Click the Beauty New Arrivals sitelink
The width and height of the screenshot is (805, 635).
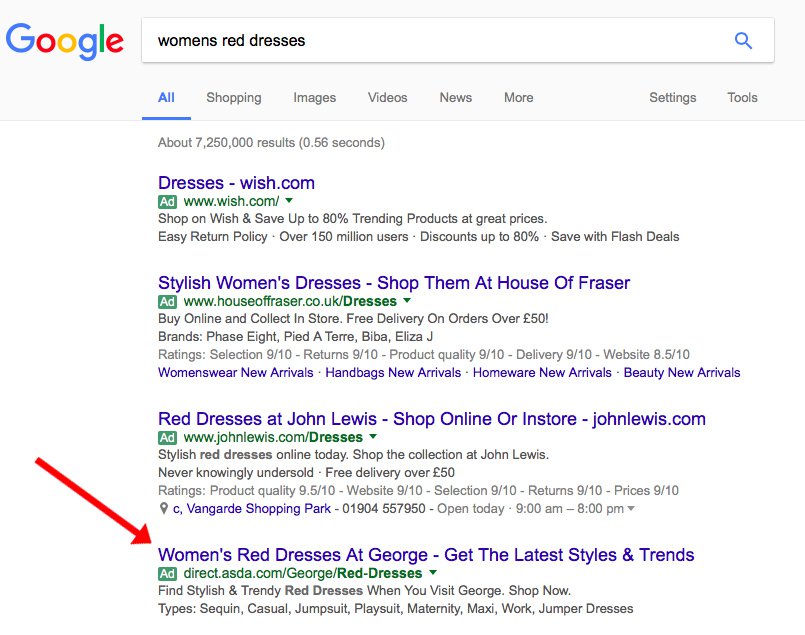pos(682,373)
